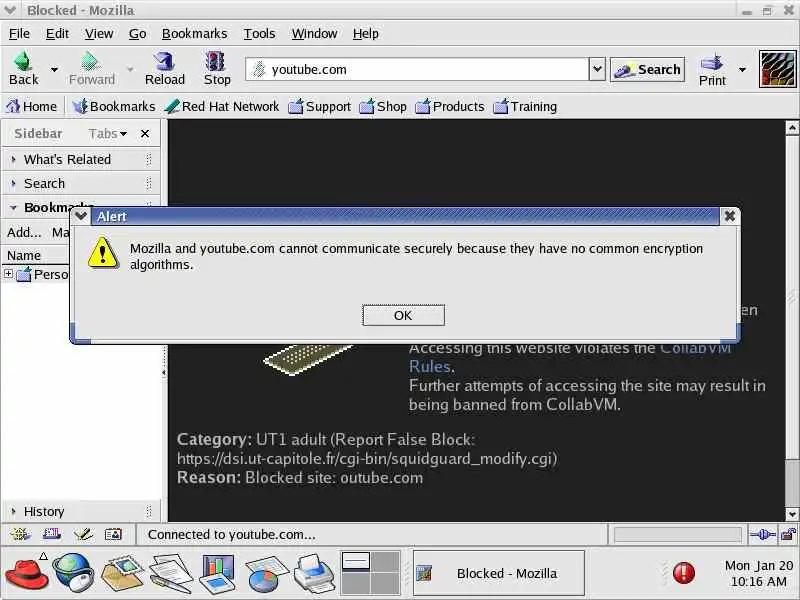Open the File menu

(x=19, y=34)
